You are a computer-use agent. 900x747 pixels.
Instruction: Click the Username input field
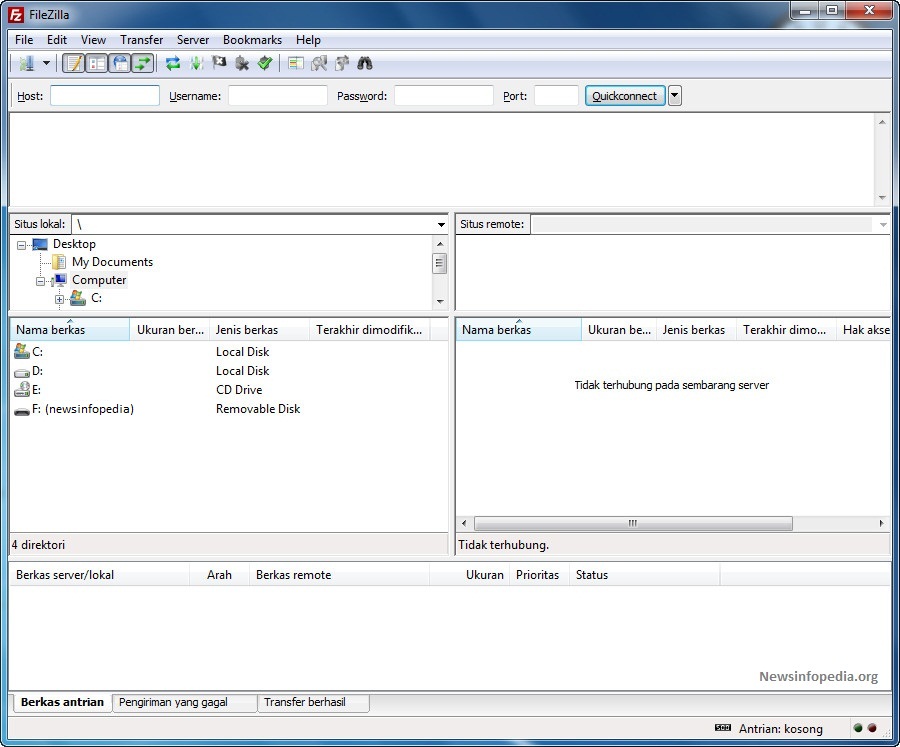pos(278,96)
